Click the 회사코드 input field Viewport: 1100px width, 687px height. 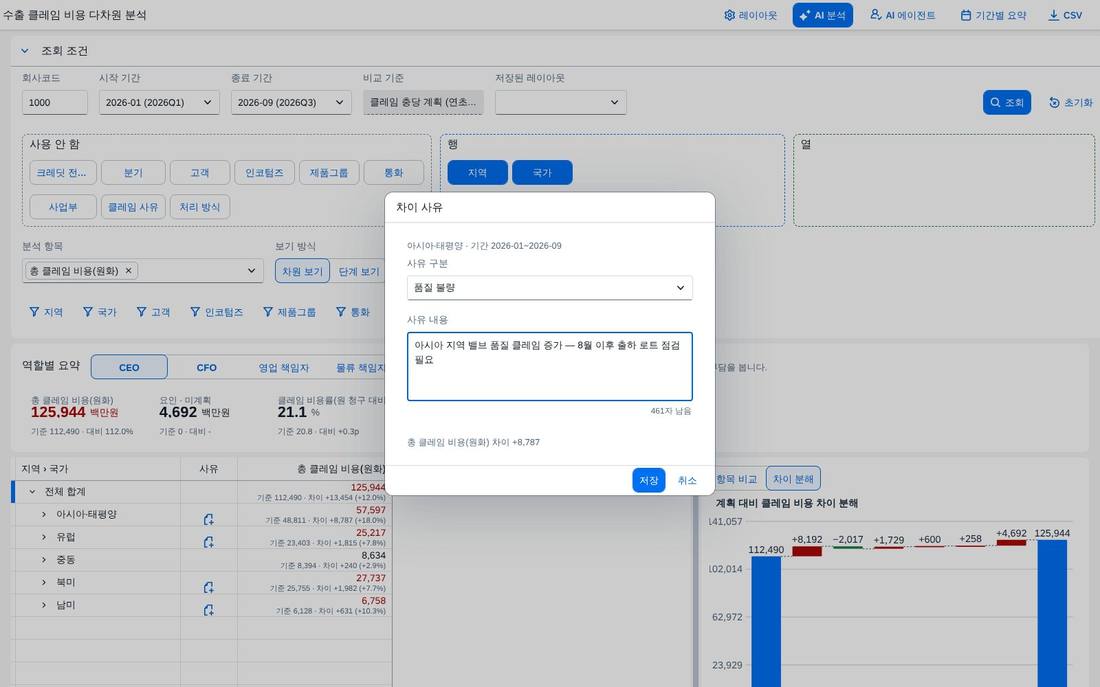click(55, 102)
